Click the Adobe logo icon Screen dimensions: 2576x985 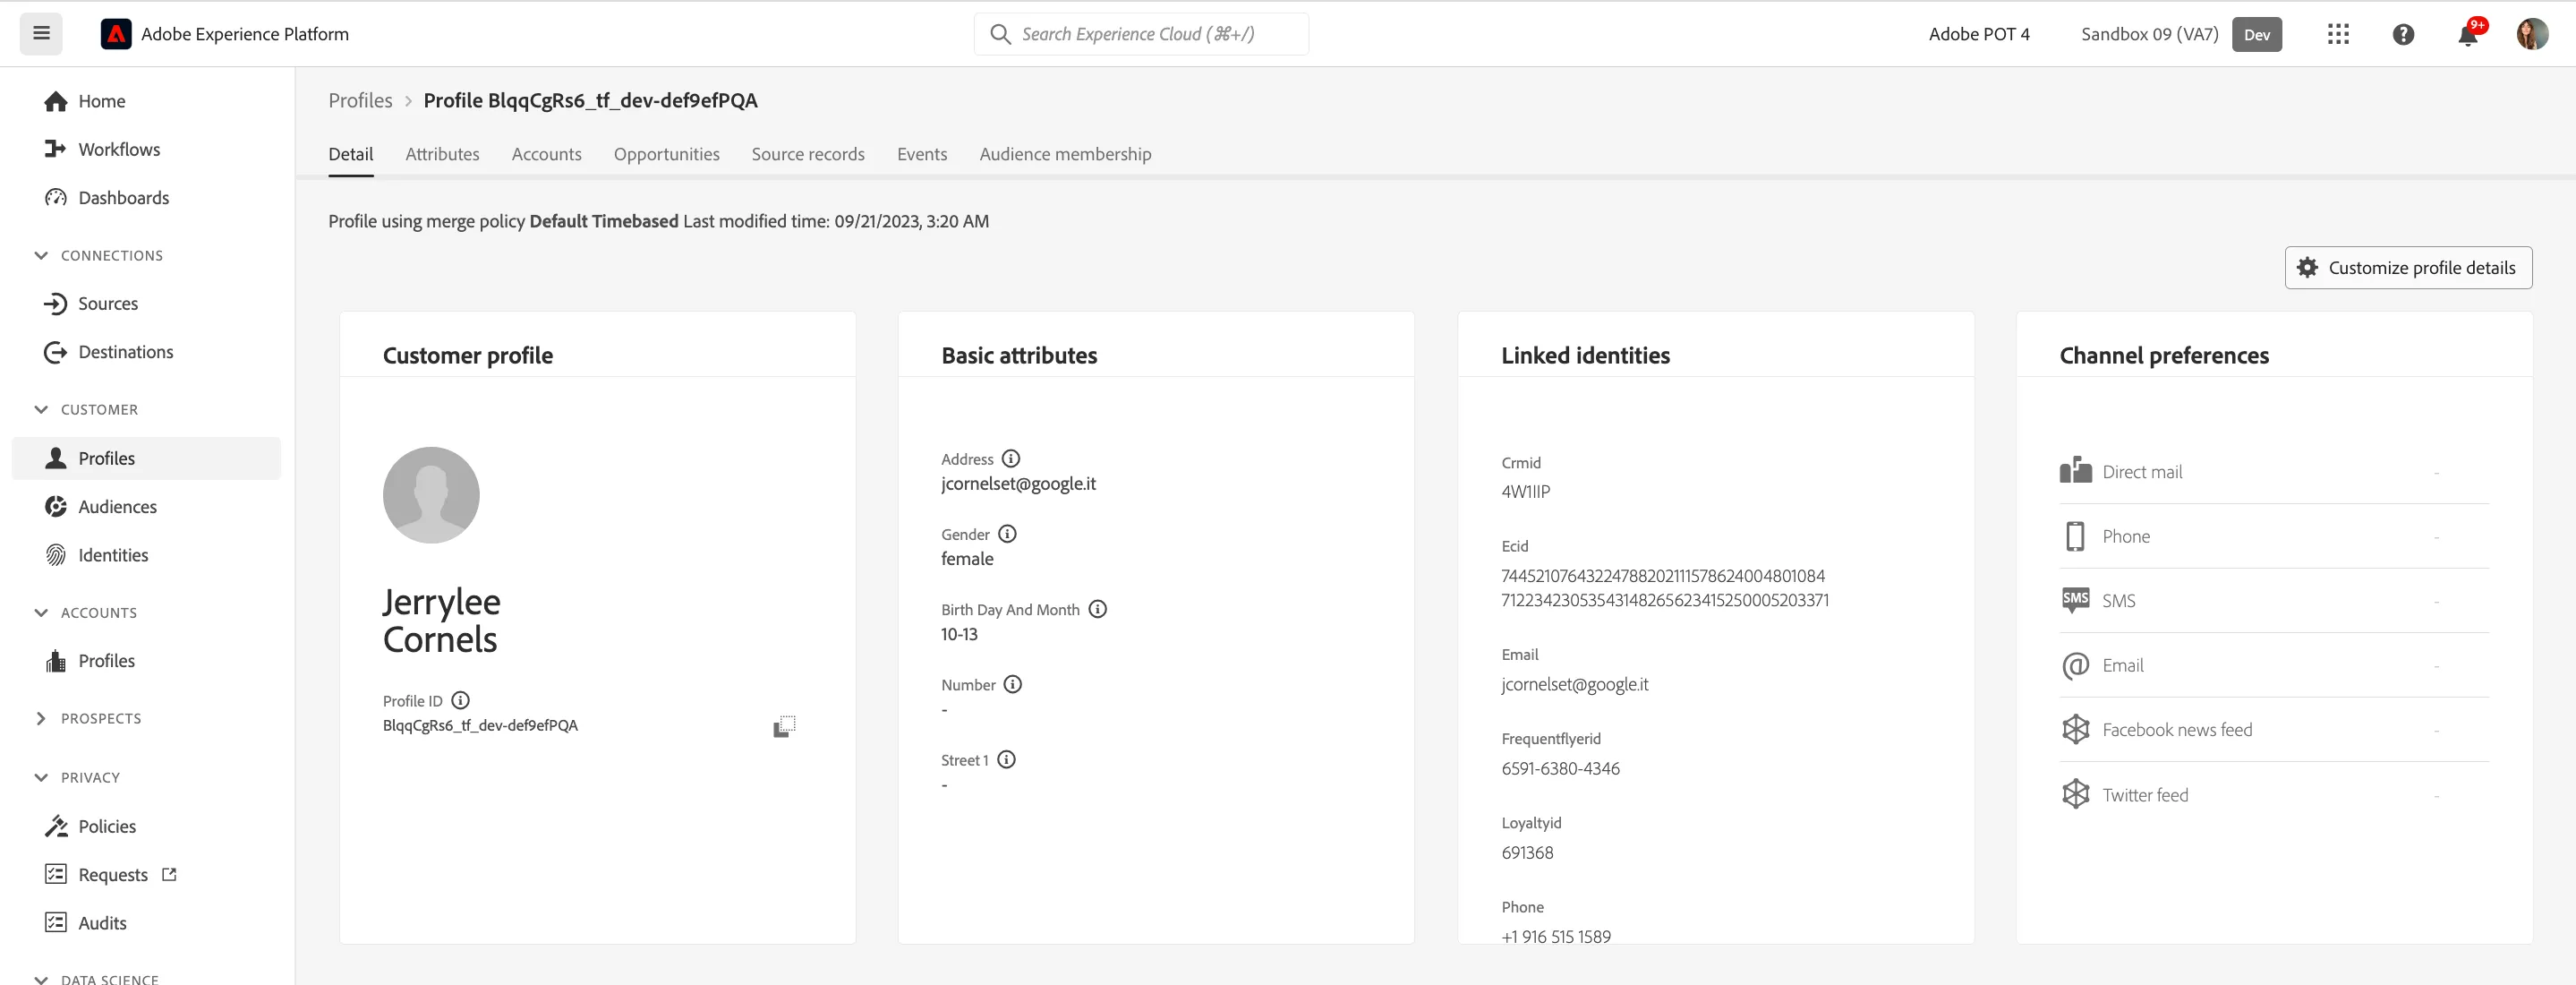pyautogui.click(x=116, y=34)
